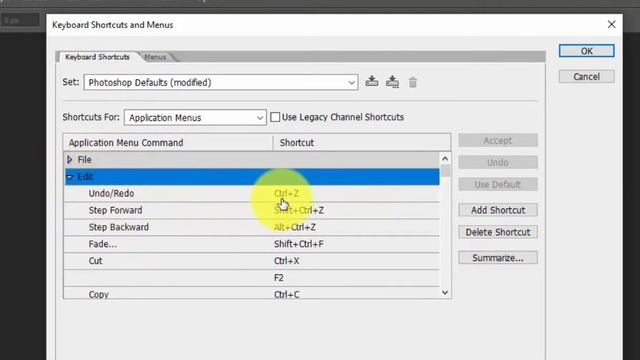Screen dimensions: 640x360
Task: Click the Alt+Ctrl+Z shortcut cell
Action: [x=294, y=227]
